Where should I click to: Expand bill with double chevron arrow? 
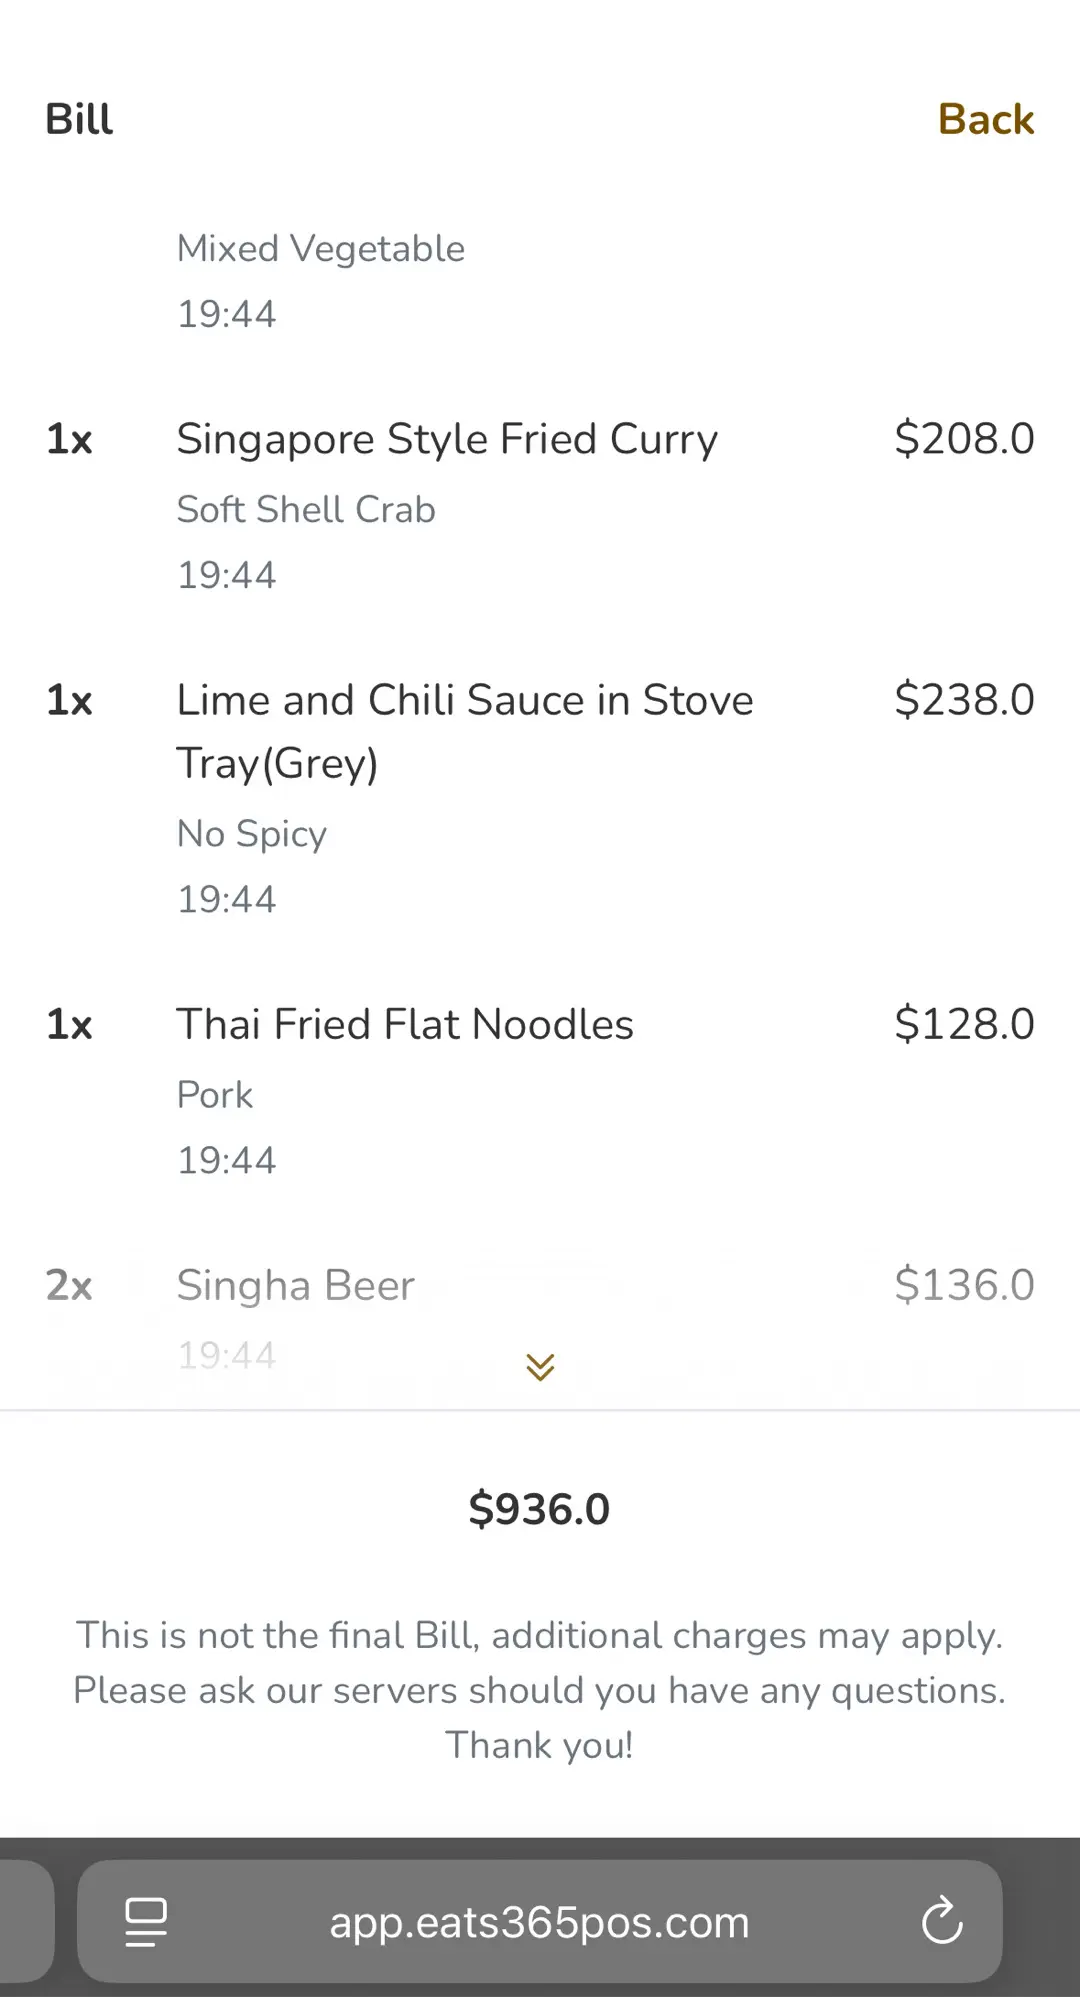point(540,1366)
